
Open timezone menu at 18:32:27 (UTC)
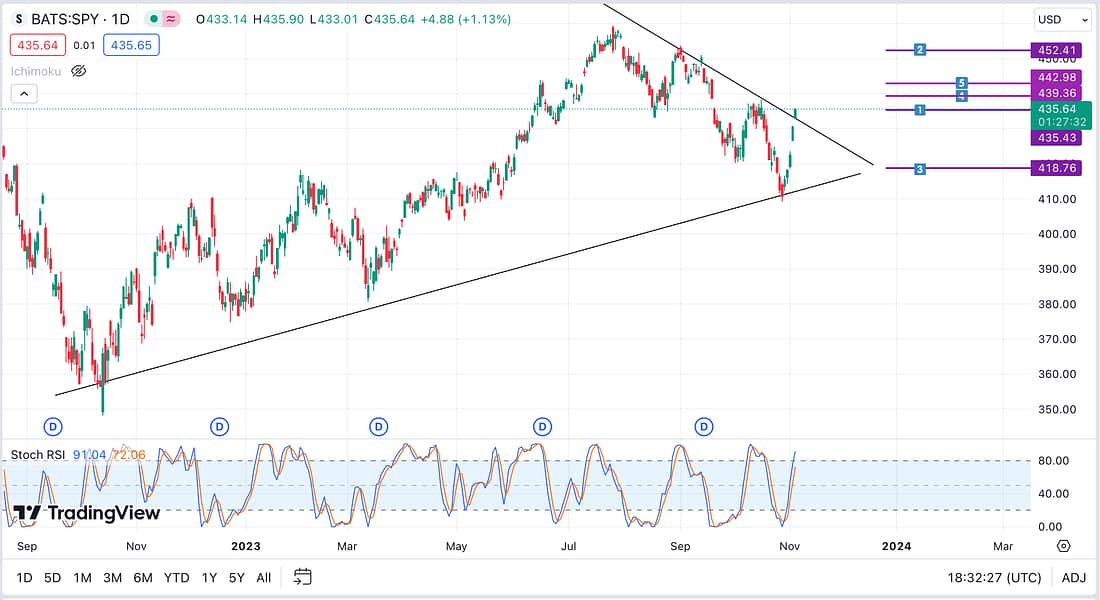994,577
